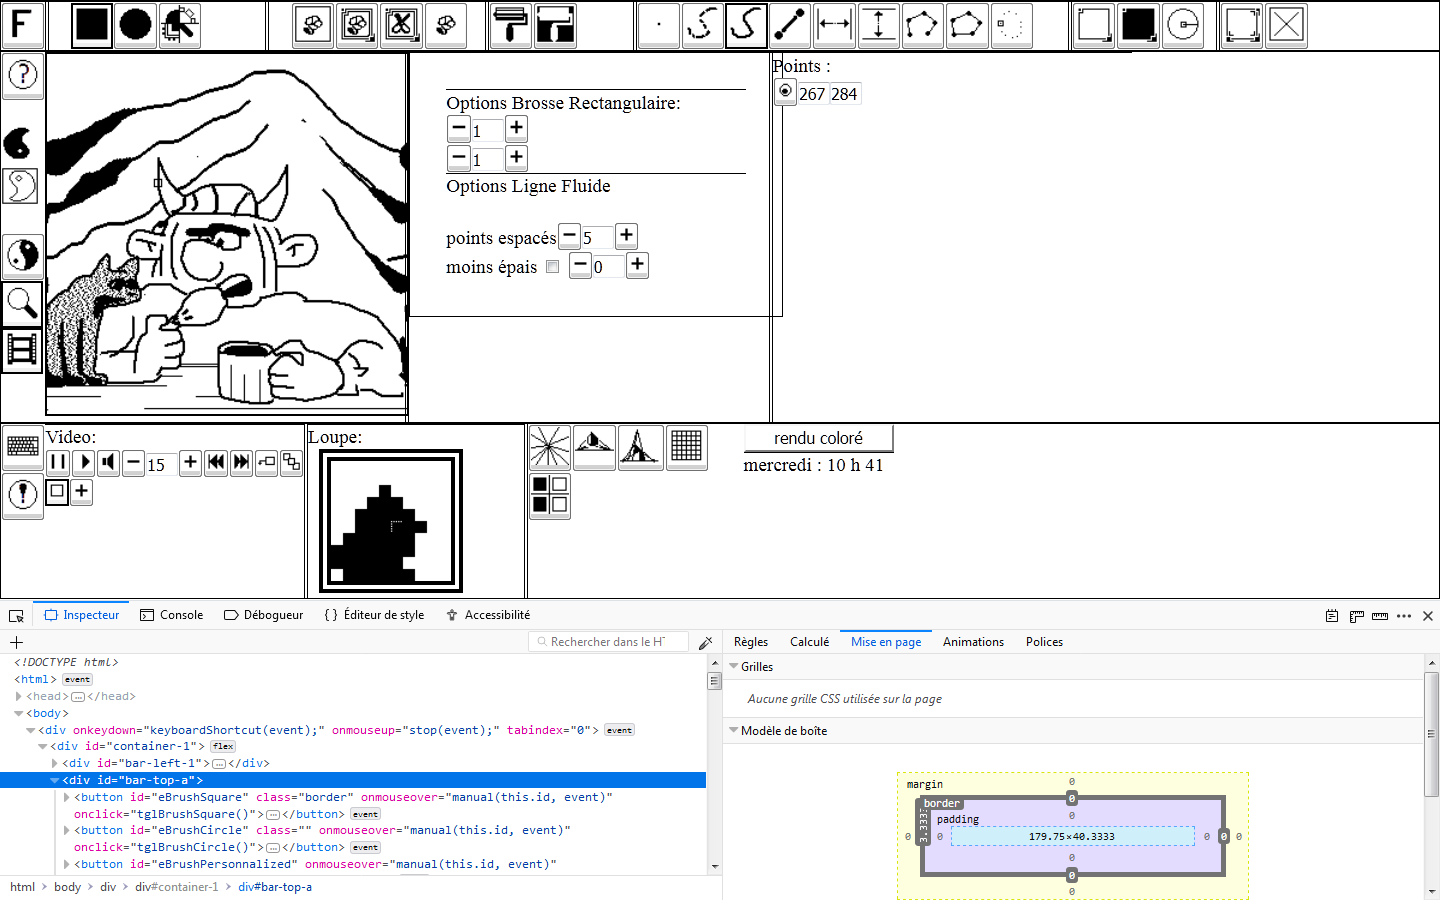Collapse the 'Modèle de boîte' section

pos(734,730)
